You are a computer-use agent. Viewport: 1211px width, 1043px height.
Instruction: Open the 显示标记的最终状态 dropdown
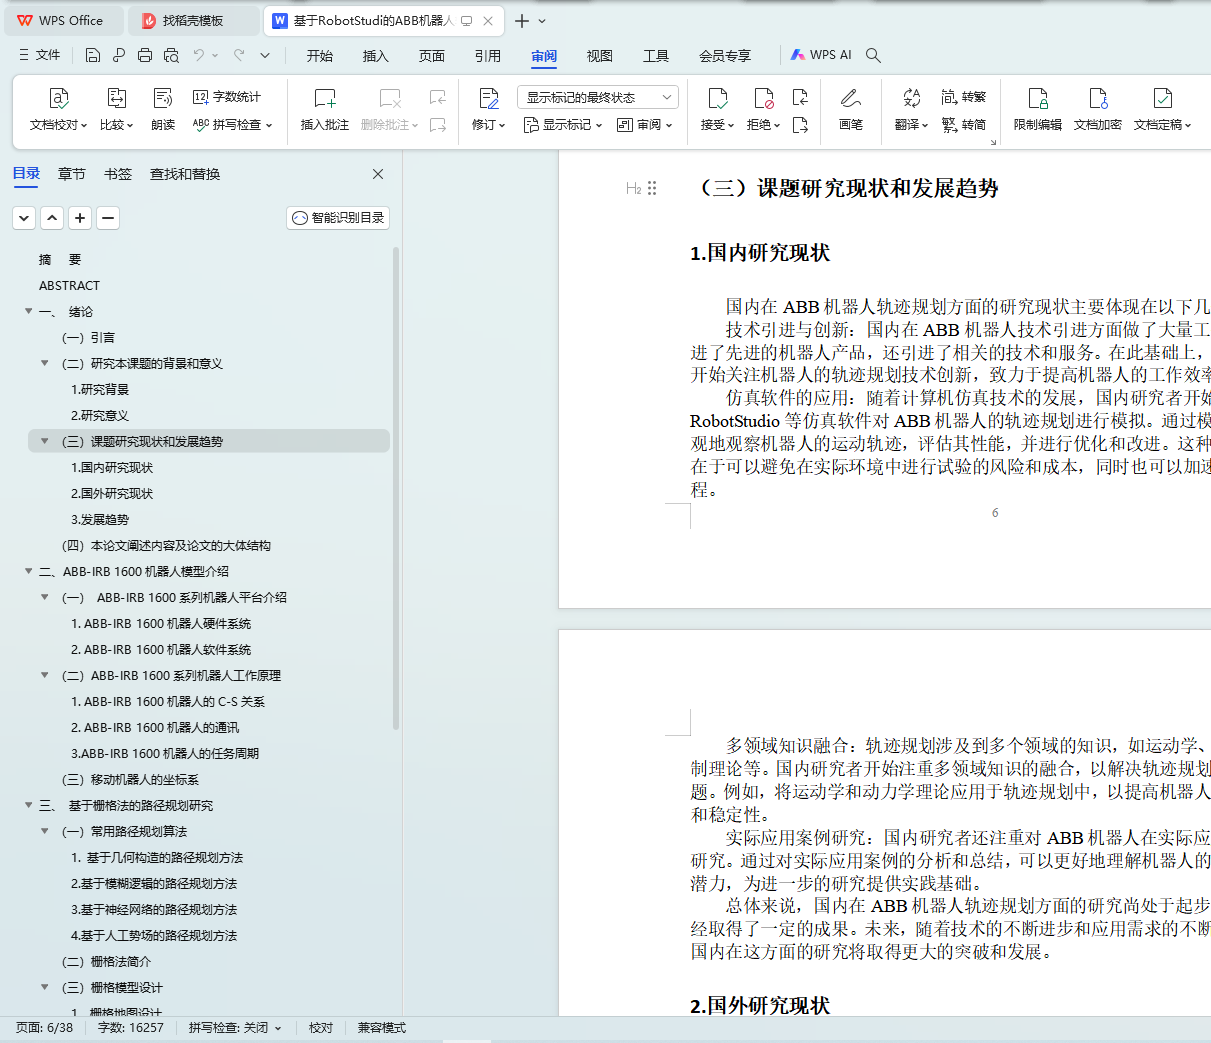598,97
